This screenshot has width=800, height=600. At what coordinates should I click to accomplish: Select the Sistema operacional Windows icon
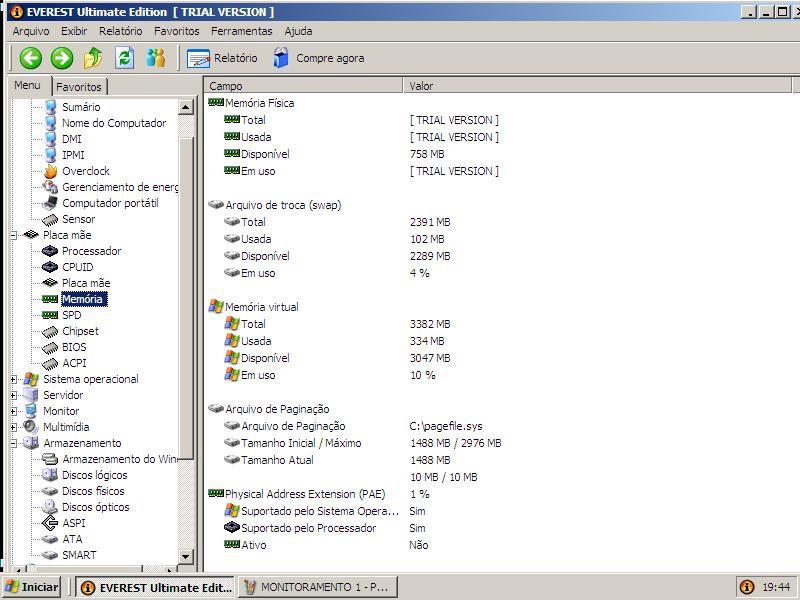pyautogui.click(x=31, y=379)
